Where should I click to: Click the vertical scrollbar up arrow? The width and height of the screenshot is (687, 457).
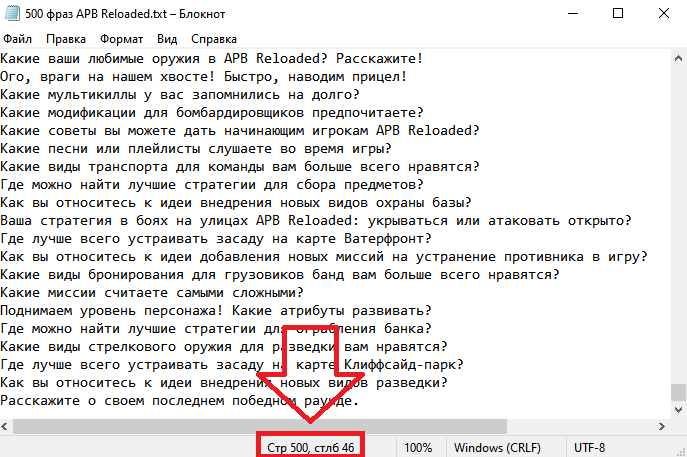click(678, 58)
